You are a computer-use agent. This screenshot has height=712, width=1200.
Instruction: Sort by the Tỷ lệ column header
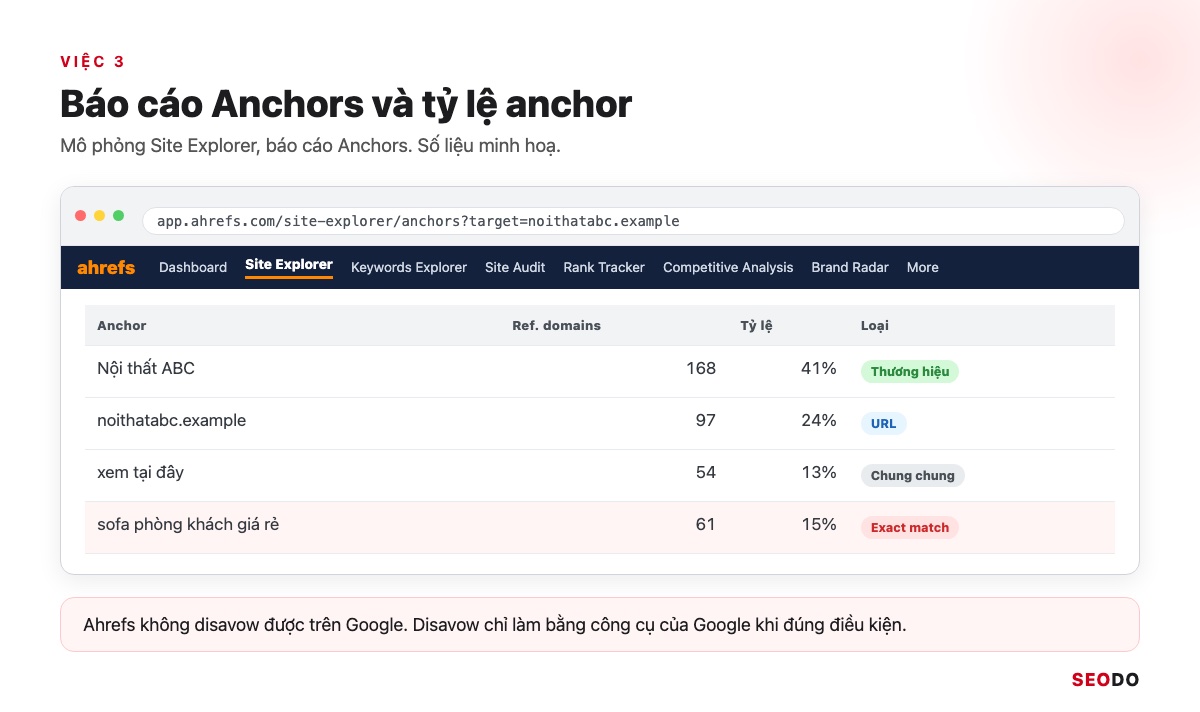[x=756, y=325]
